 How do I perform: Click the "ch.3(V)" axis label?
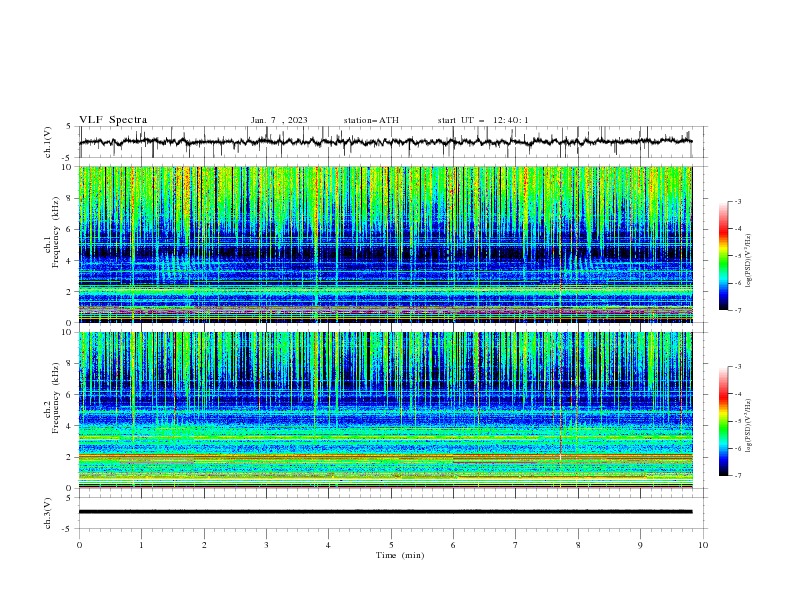tap(48, 513)
